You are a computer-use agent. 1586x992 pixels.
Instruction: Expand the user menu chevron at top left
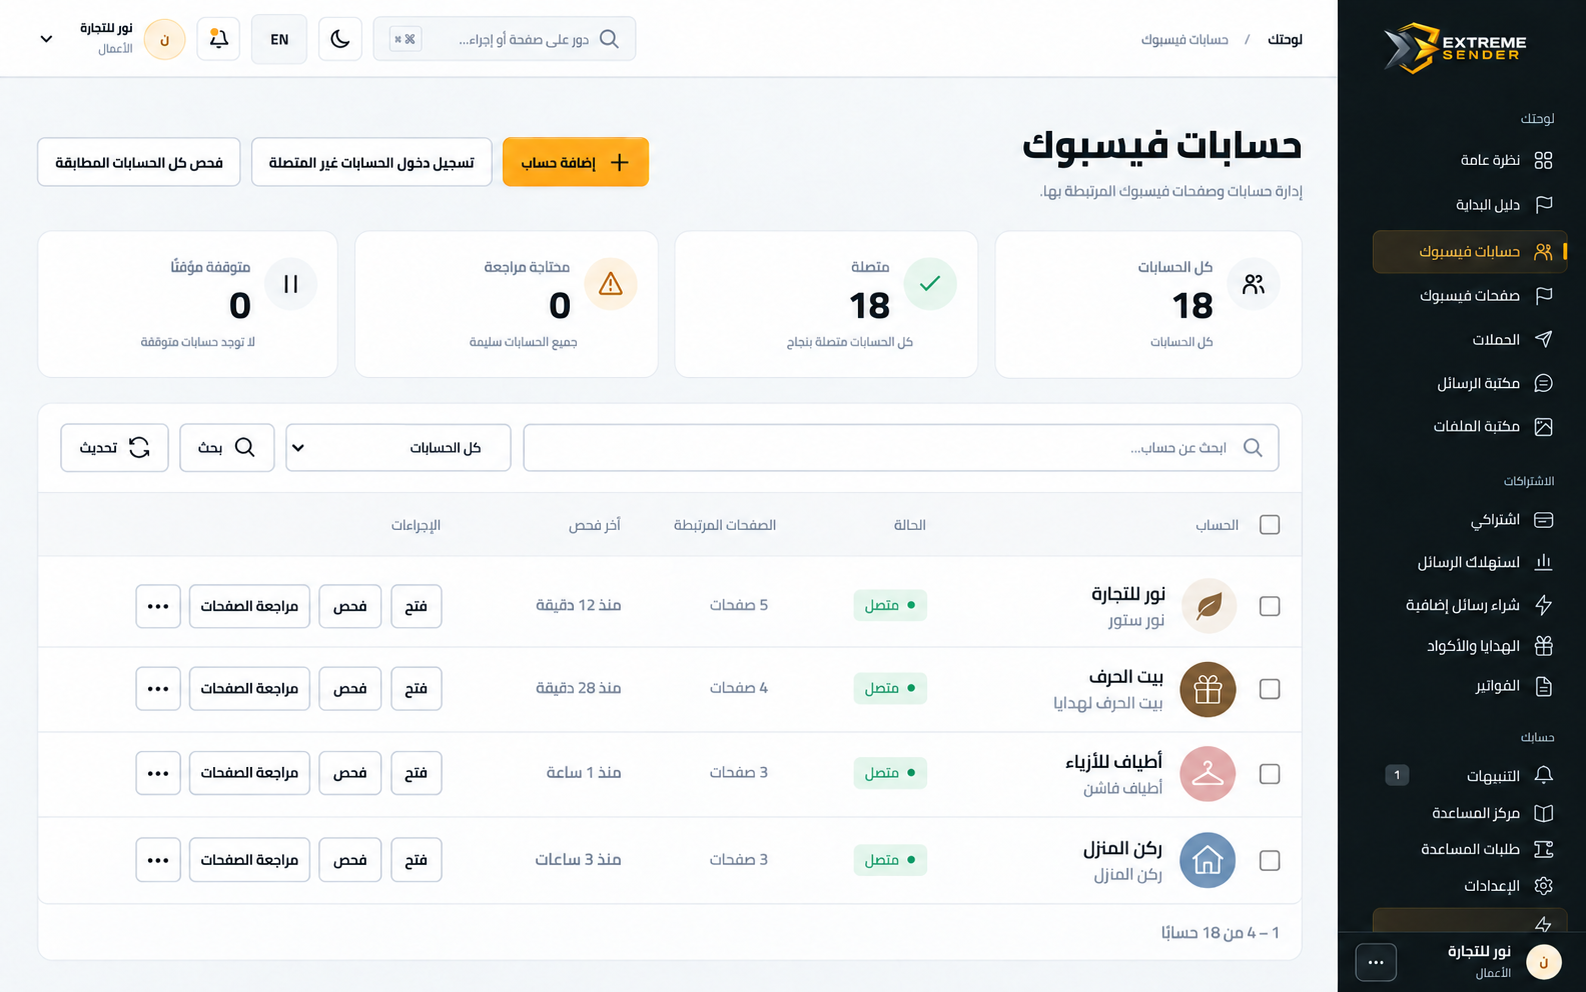46,39
